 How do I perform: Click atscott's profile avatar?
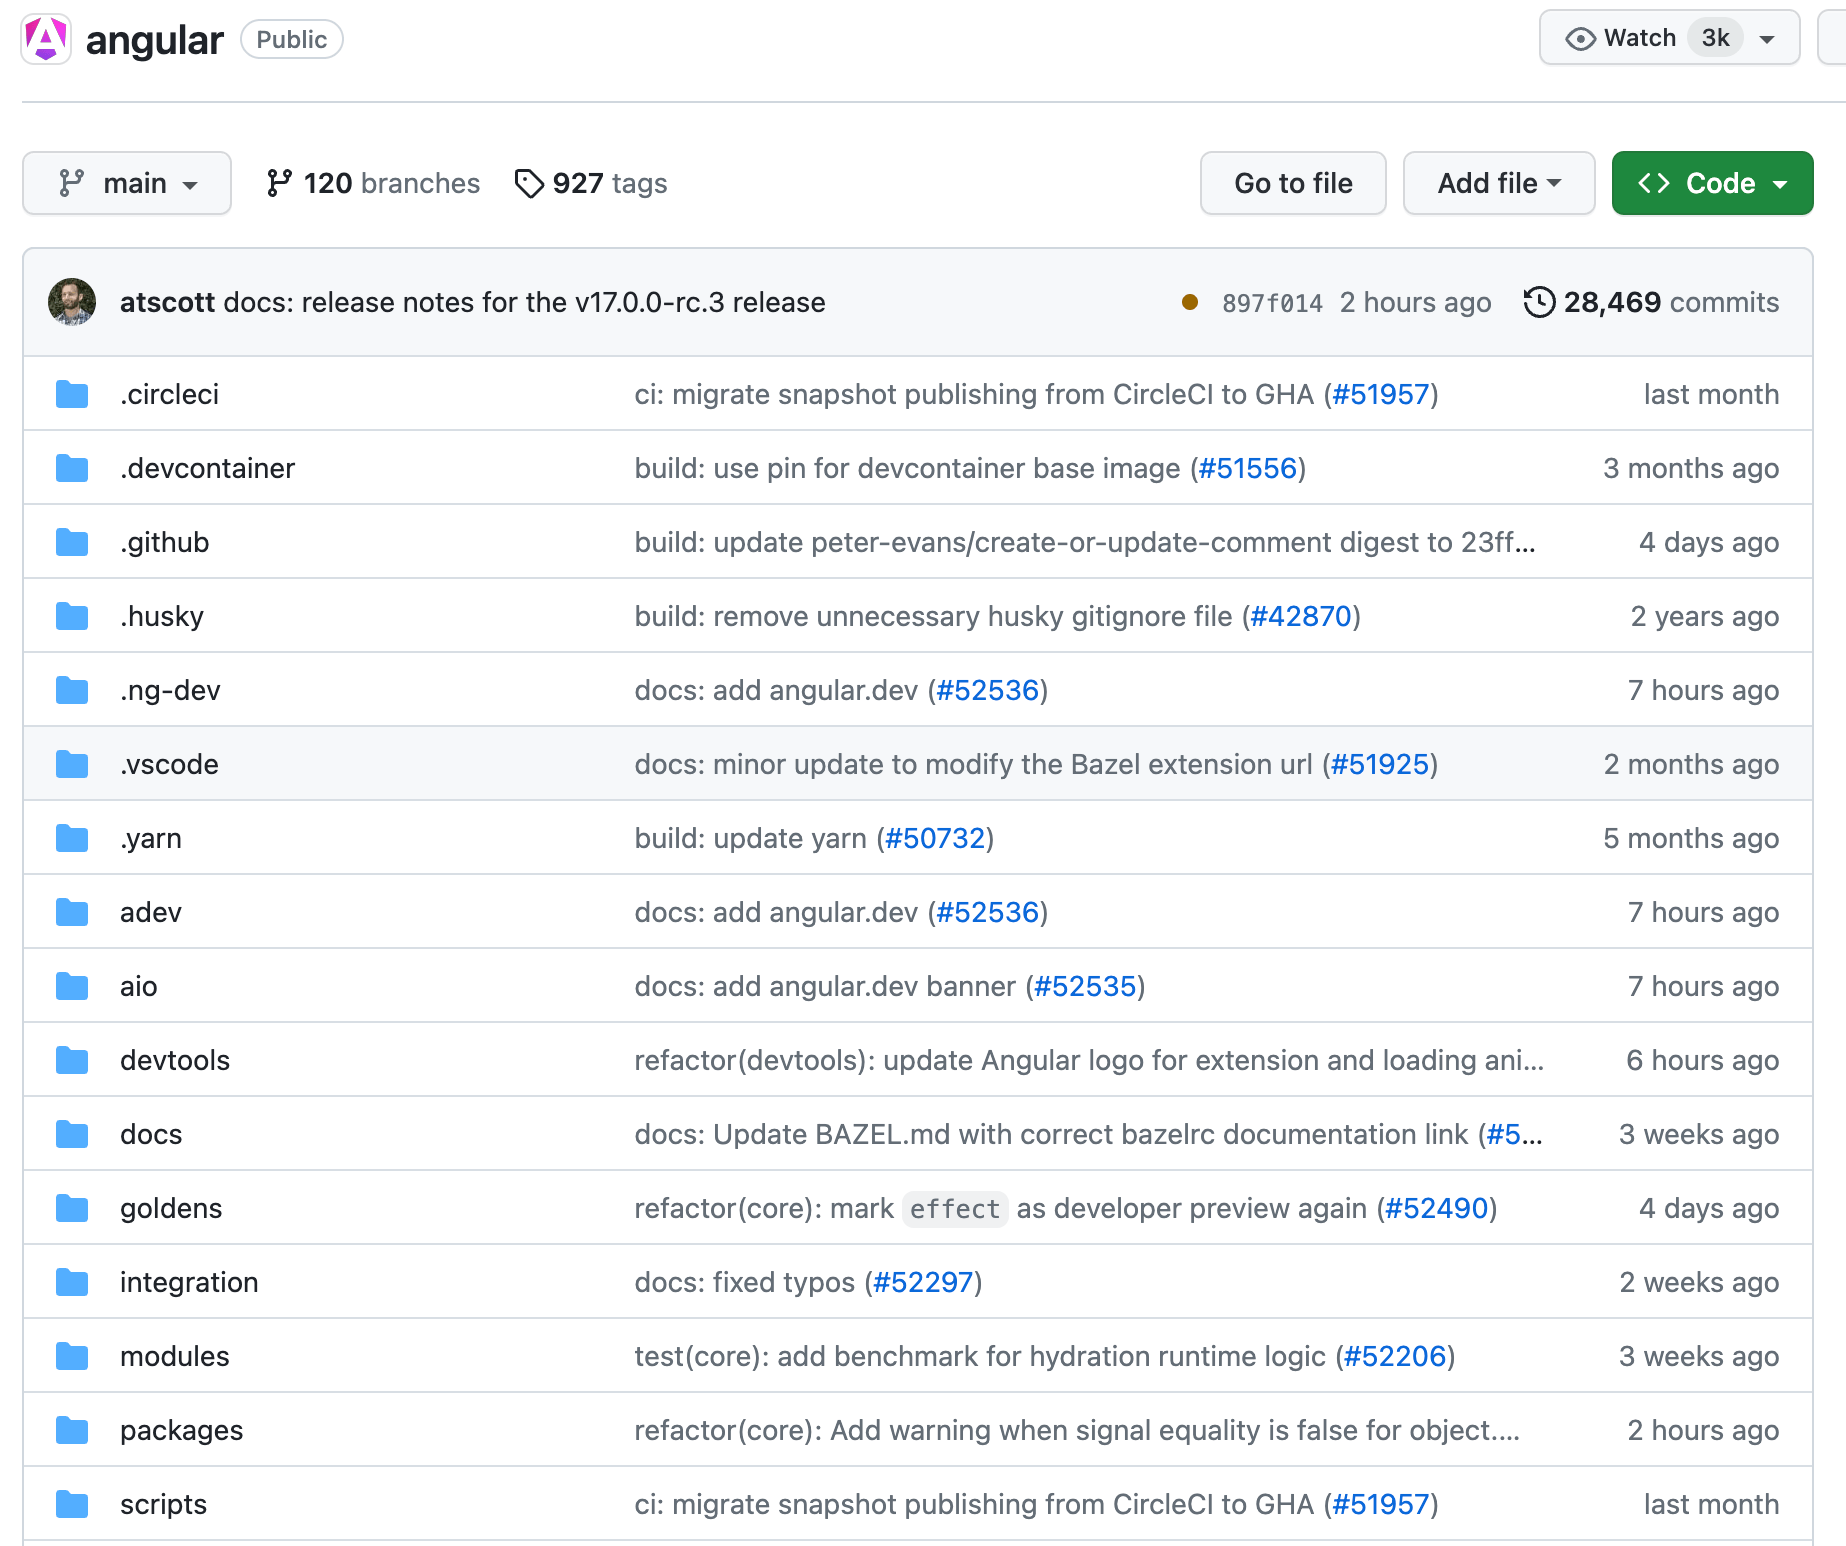tap(72, 302)
